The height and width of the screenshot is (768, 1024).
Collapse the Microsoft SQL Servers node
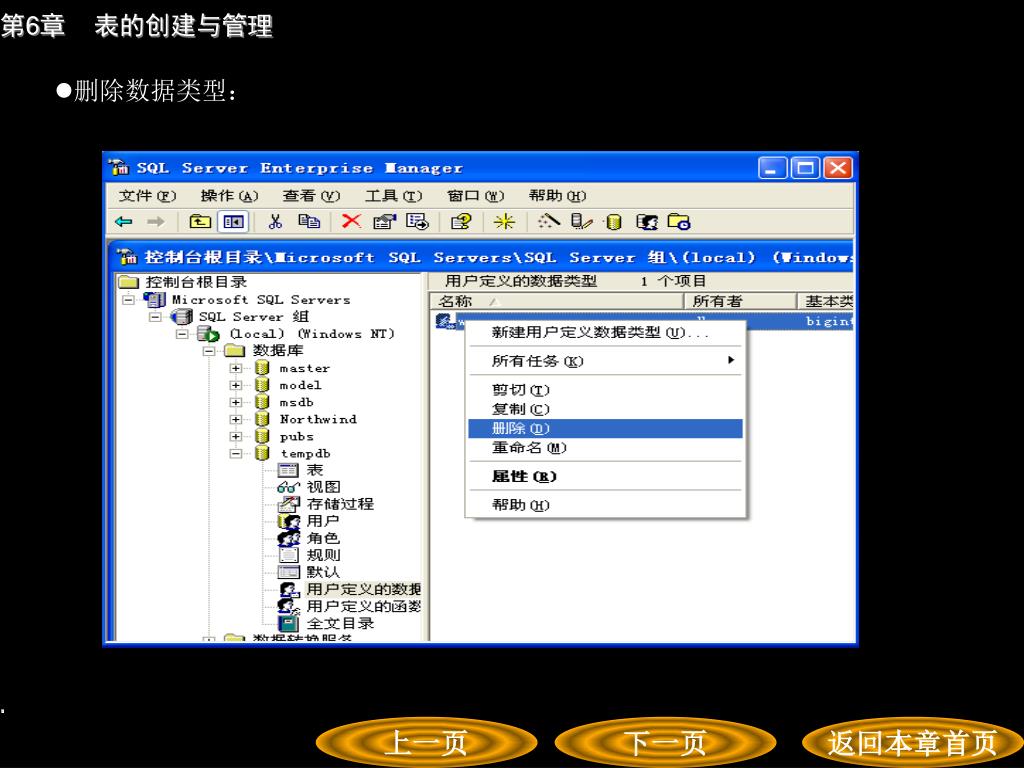129,300
